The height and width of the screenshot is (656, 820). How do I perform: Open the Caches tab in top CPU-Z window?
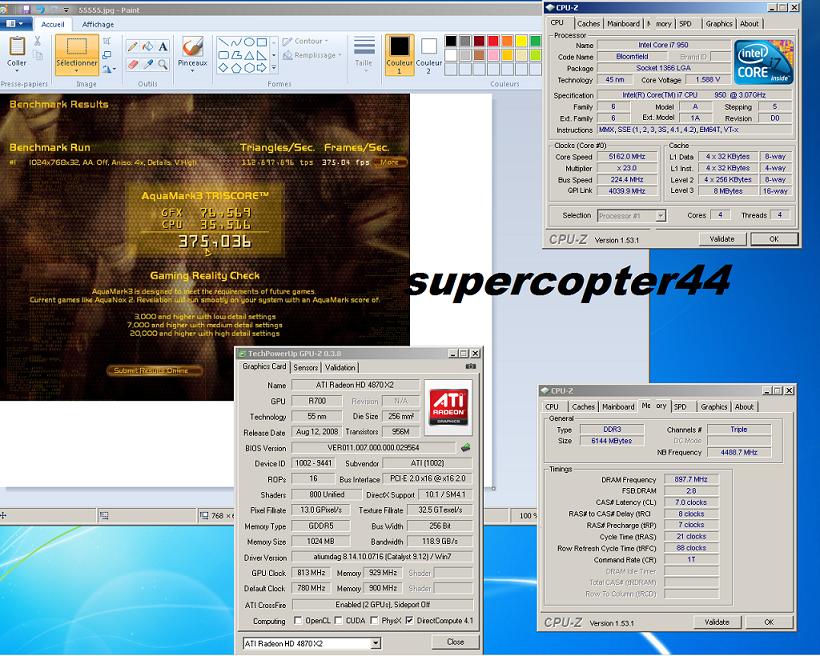coord(588,24)
